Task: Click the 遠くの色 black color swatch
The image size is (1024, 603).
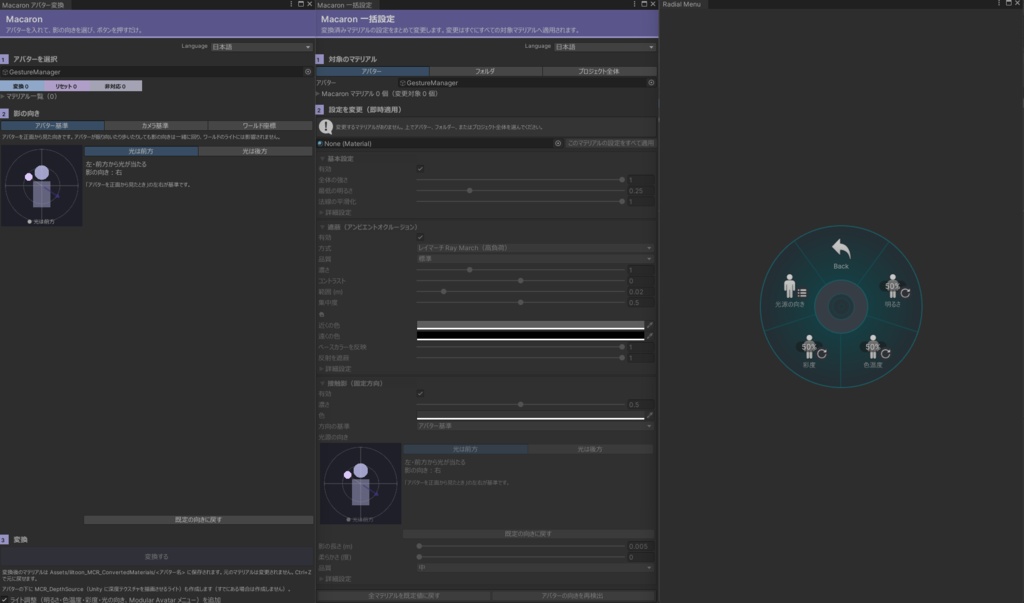Action: [x=530, y=336]
